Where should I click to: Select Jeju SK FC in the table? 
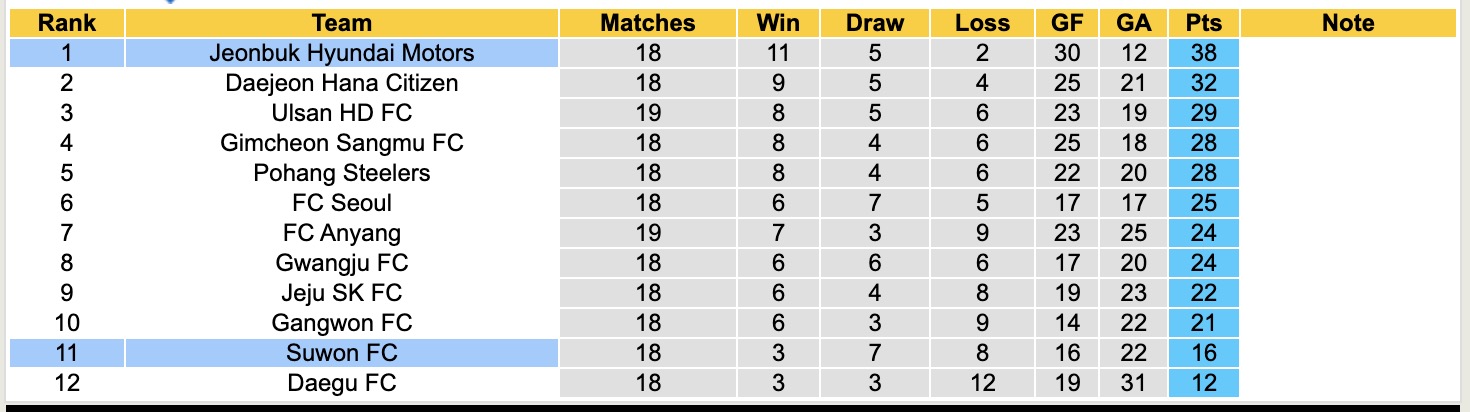(342, 293)
